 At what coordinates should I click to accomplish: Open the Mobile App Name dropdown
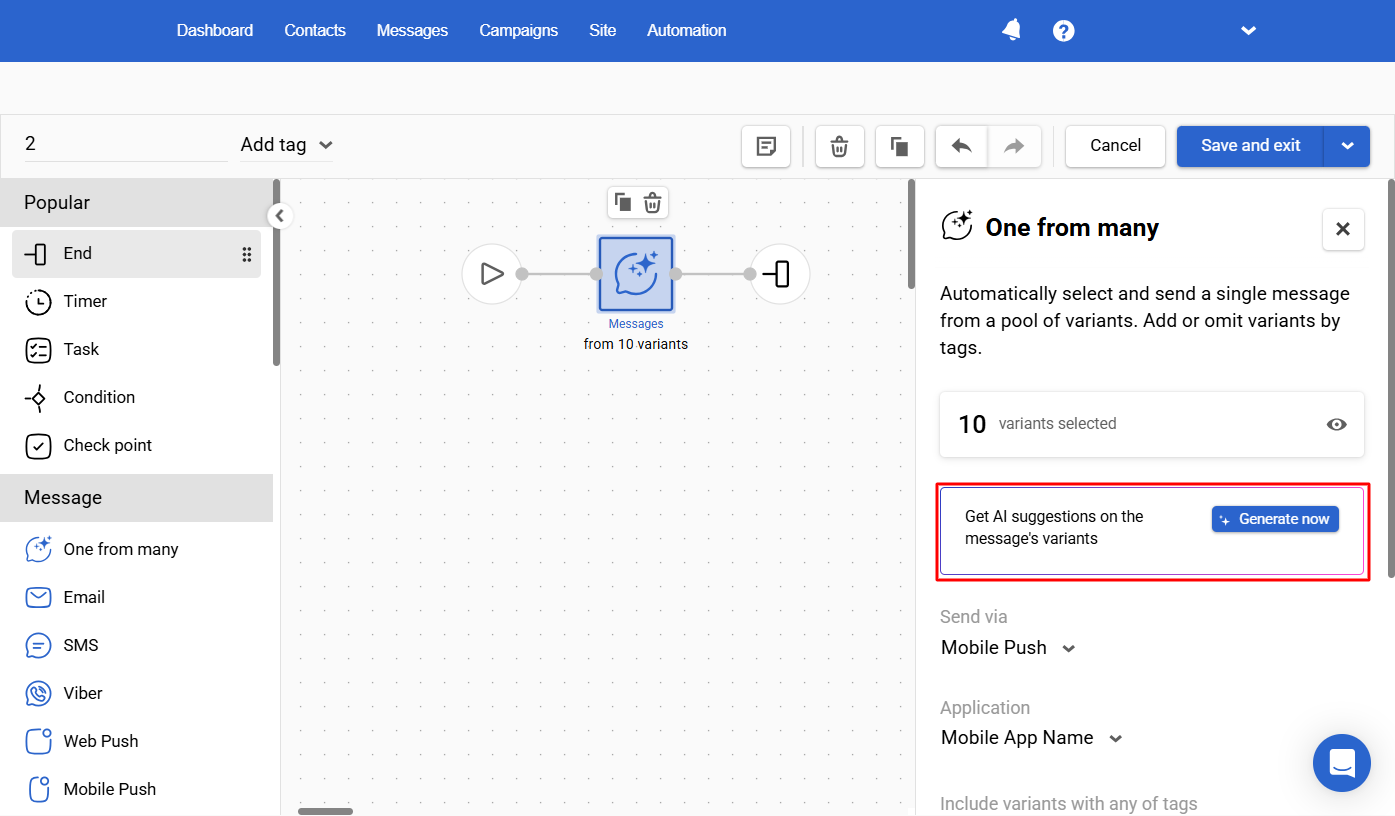1032,738
